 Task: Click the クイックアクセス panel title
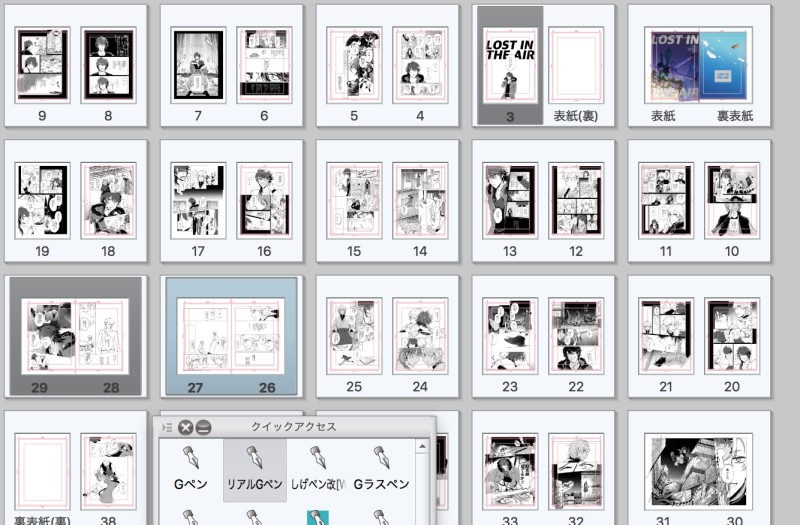(x=294, y=427)
